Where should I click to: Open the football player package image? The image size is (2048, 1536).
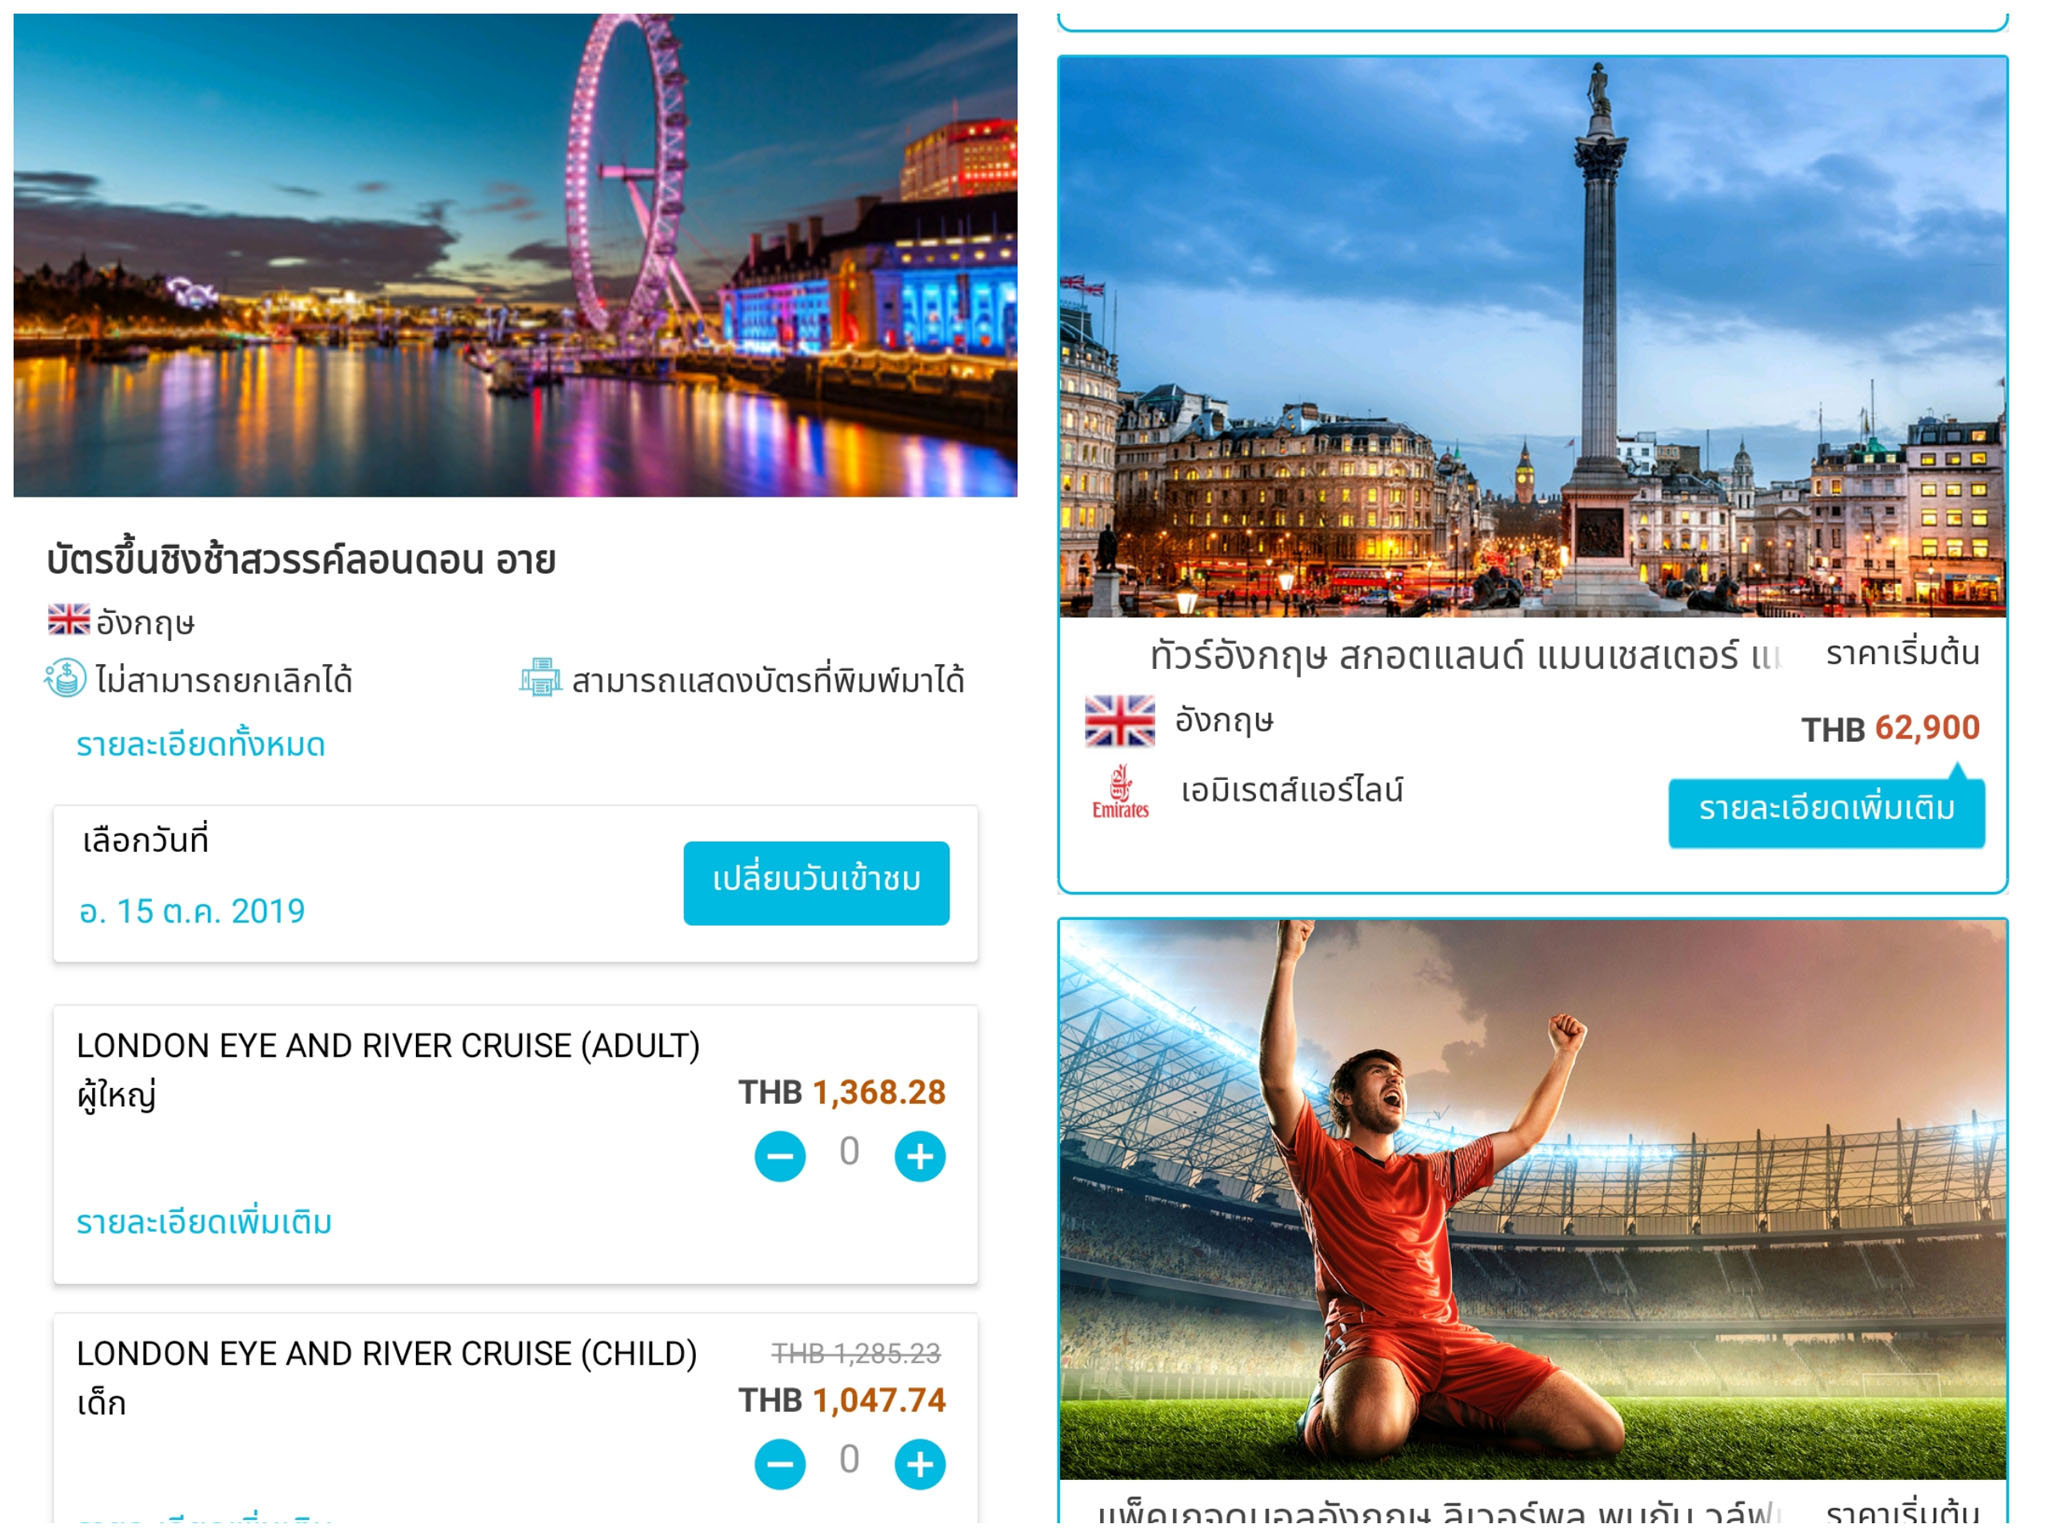(1533, 1199)
